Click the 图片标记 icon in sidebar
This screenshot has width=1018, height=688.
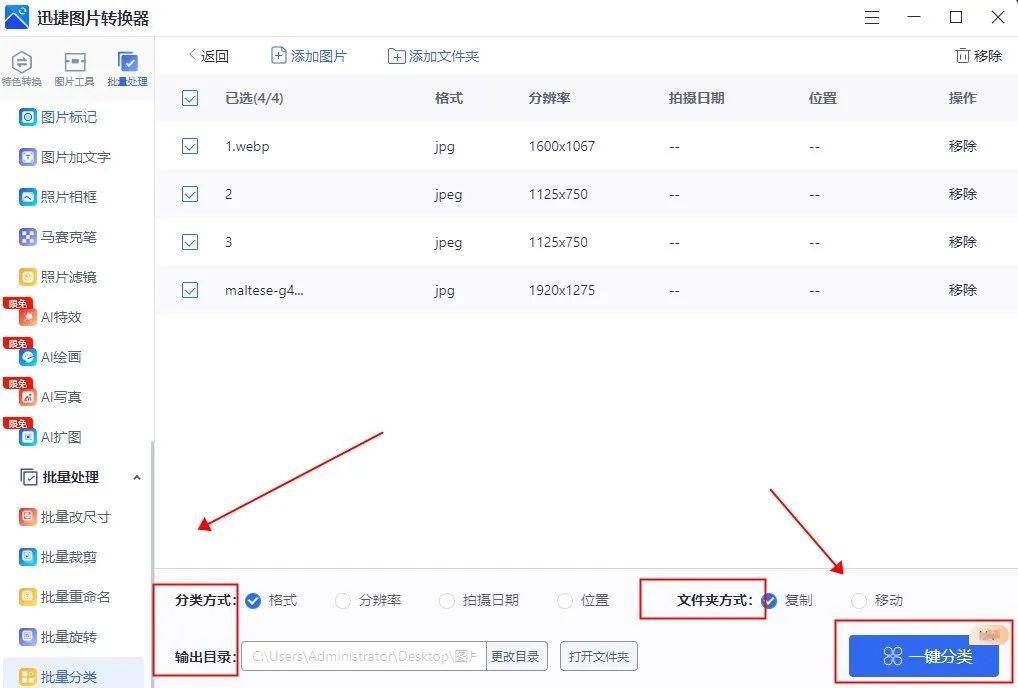pyautogui.click(x=28, y=117)
